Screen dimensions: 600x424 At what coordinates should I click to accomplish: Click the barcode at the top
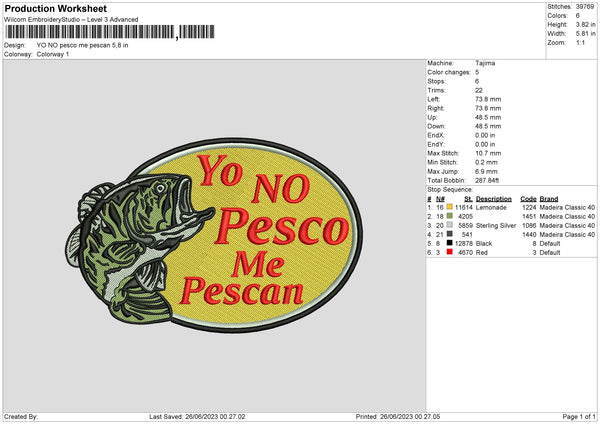tap(110, 32)
